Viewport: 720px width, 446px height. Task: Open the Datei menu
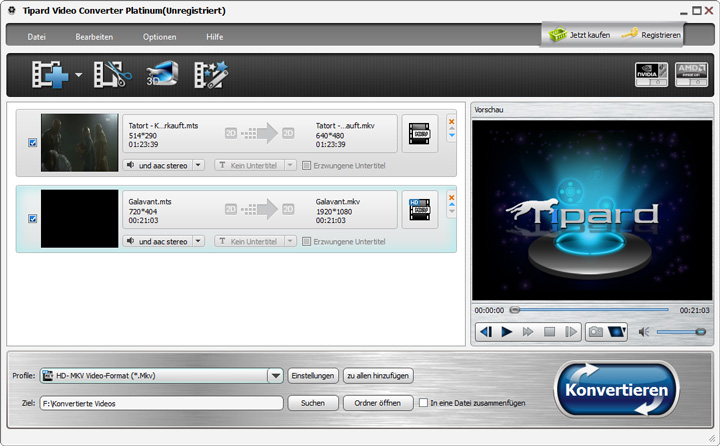[36, 37]
